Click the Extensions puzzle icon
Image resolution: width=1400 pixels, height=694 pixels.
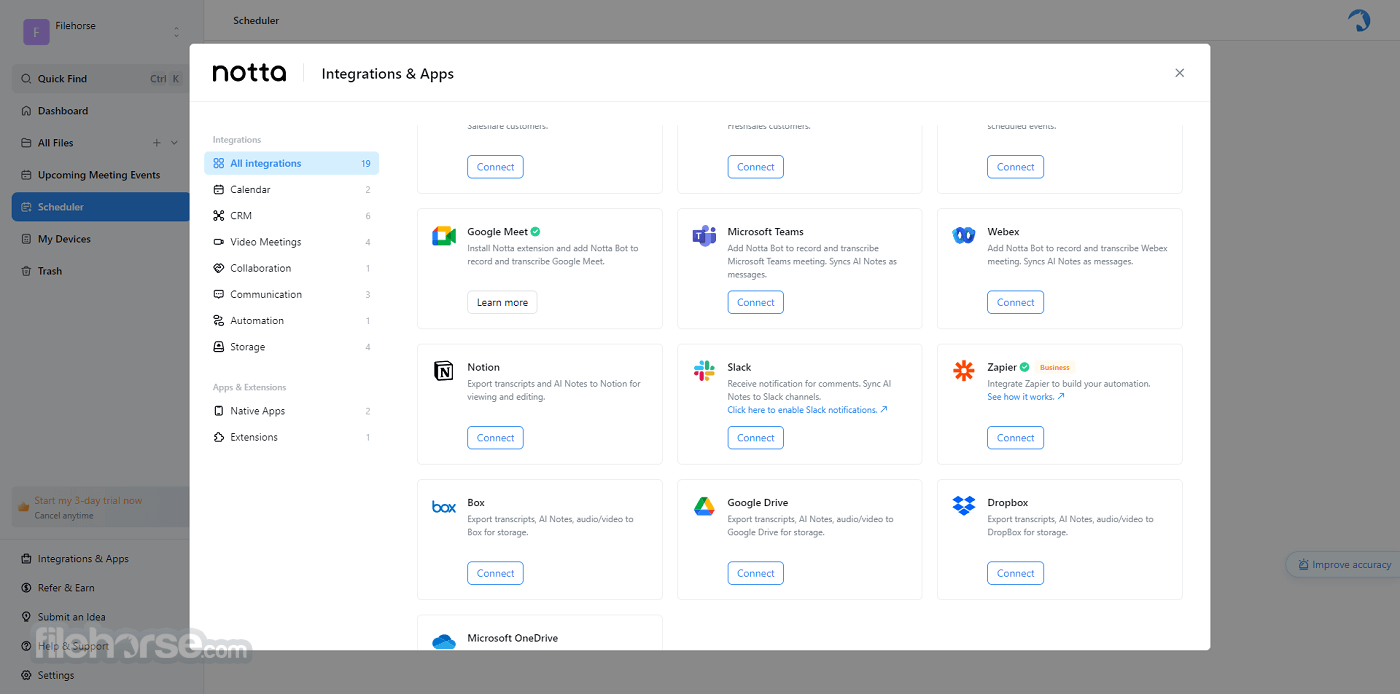(219, 437)
